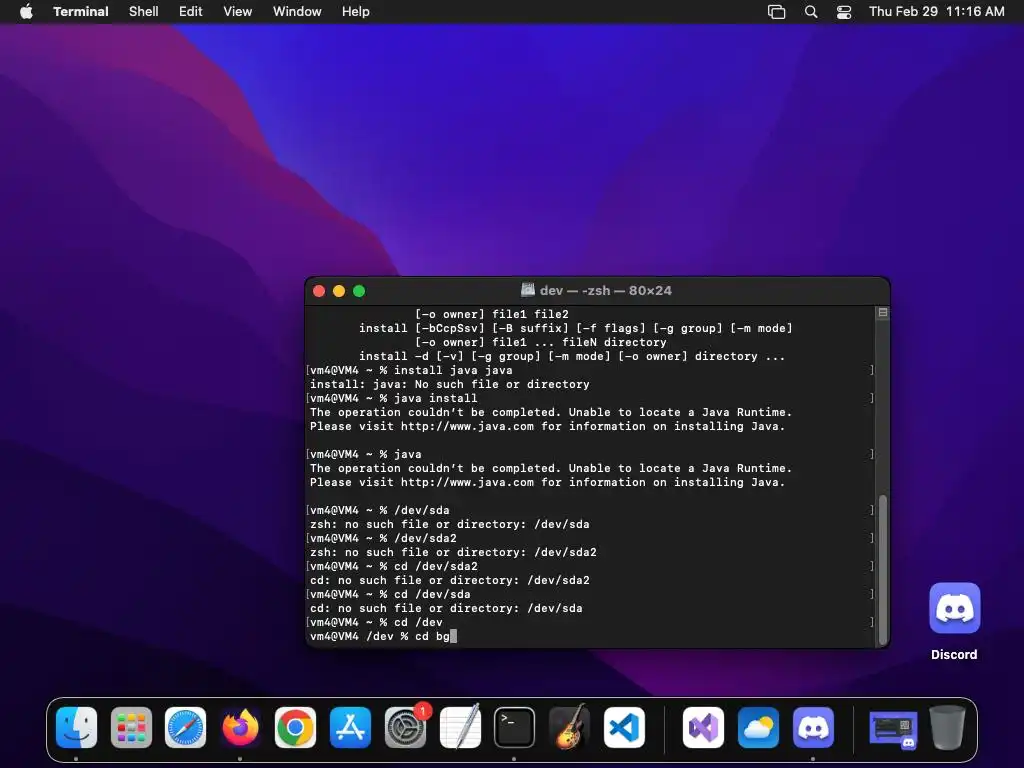Open the minimized window thumbnail in Dock

[x=893, y=729]
